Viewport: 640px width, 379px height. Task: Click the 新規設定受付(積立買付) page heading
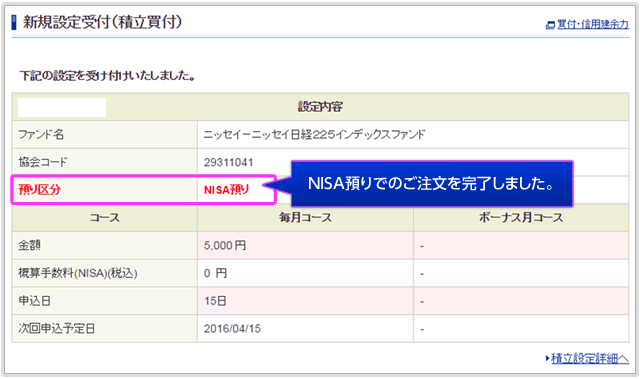click(x=102, y=22)
